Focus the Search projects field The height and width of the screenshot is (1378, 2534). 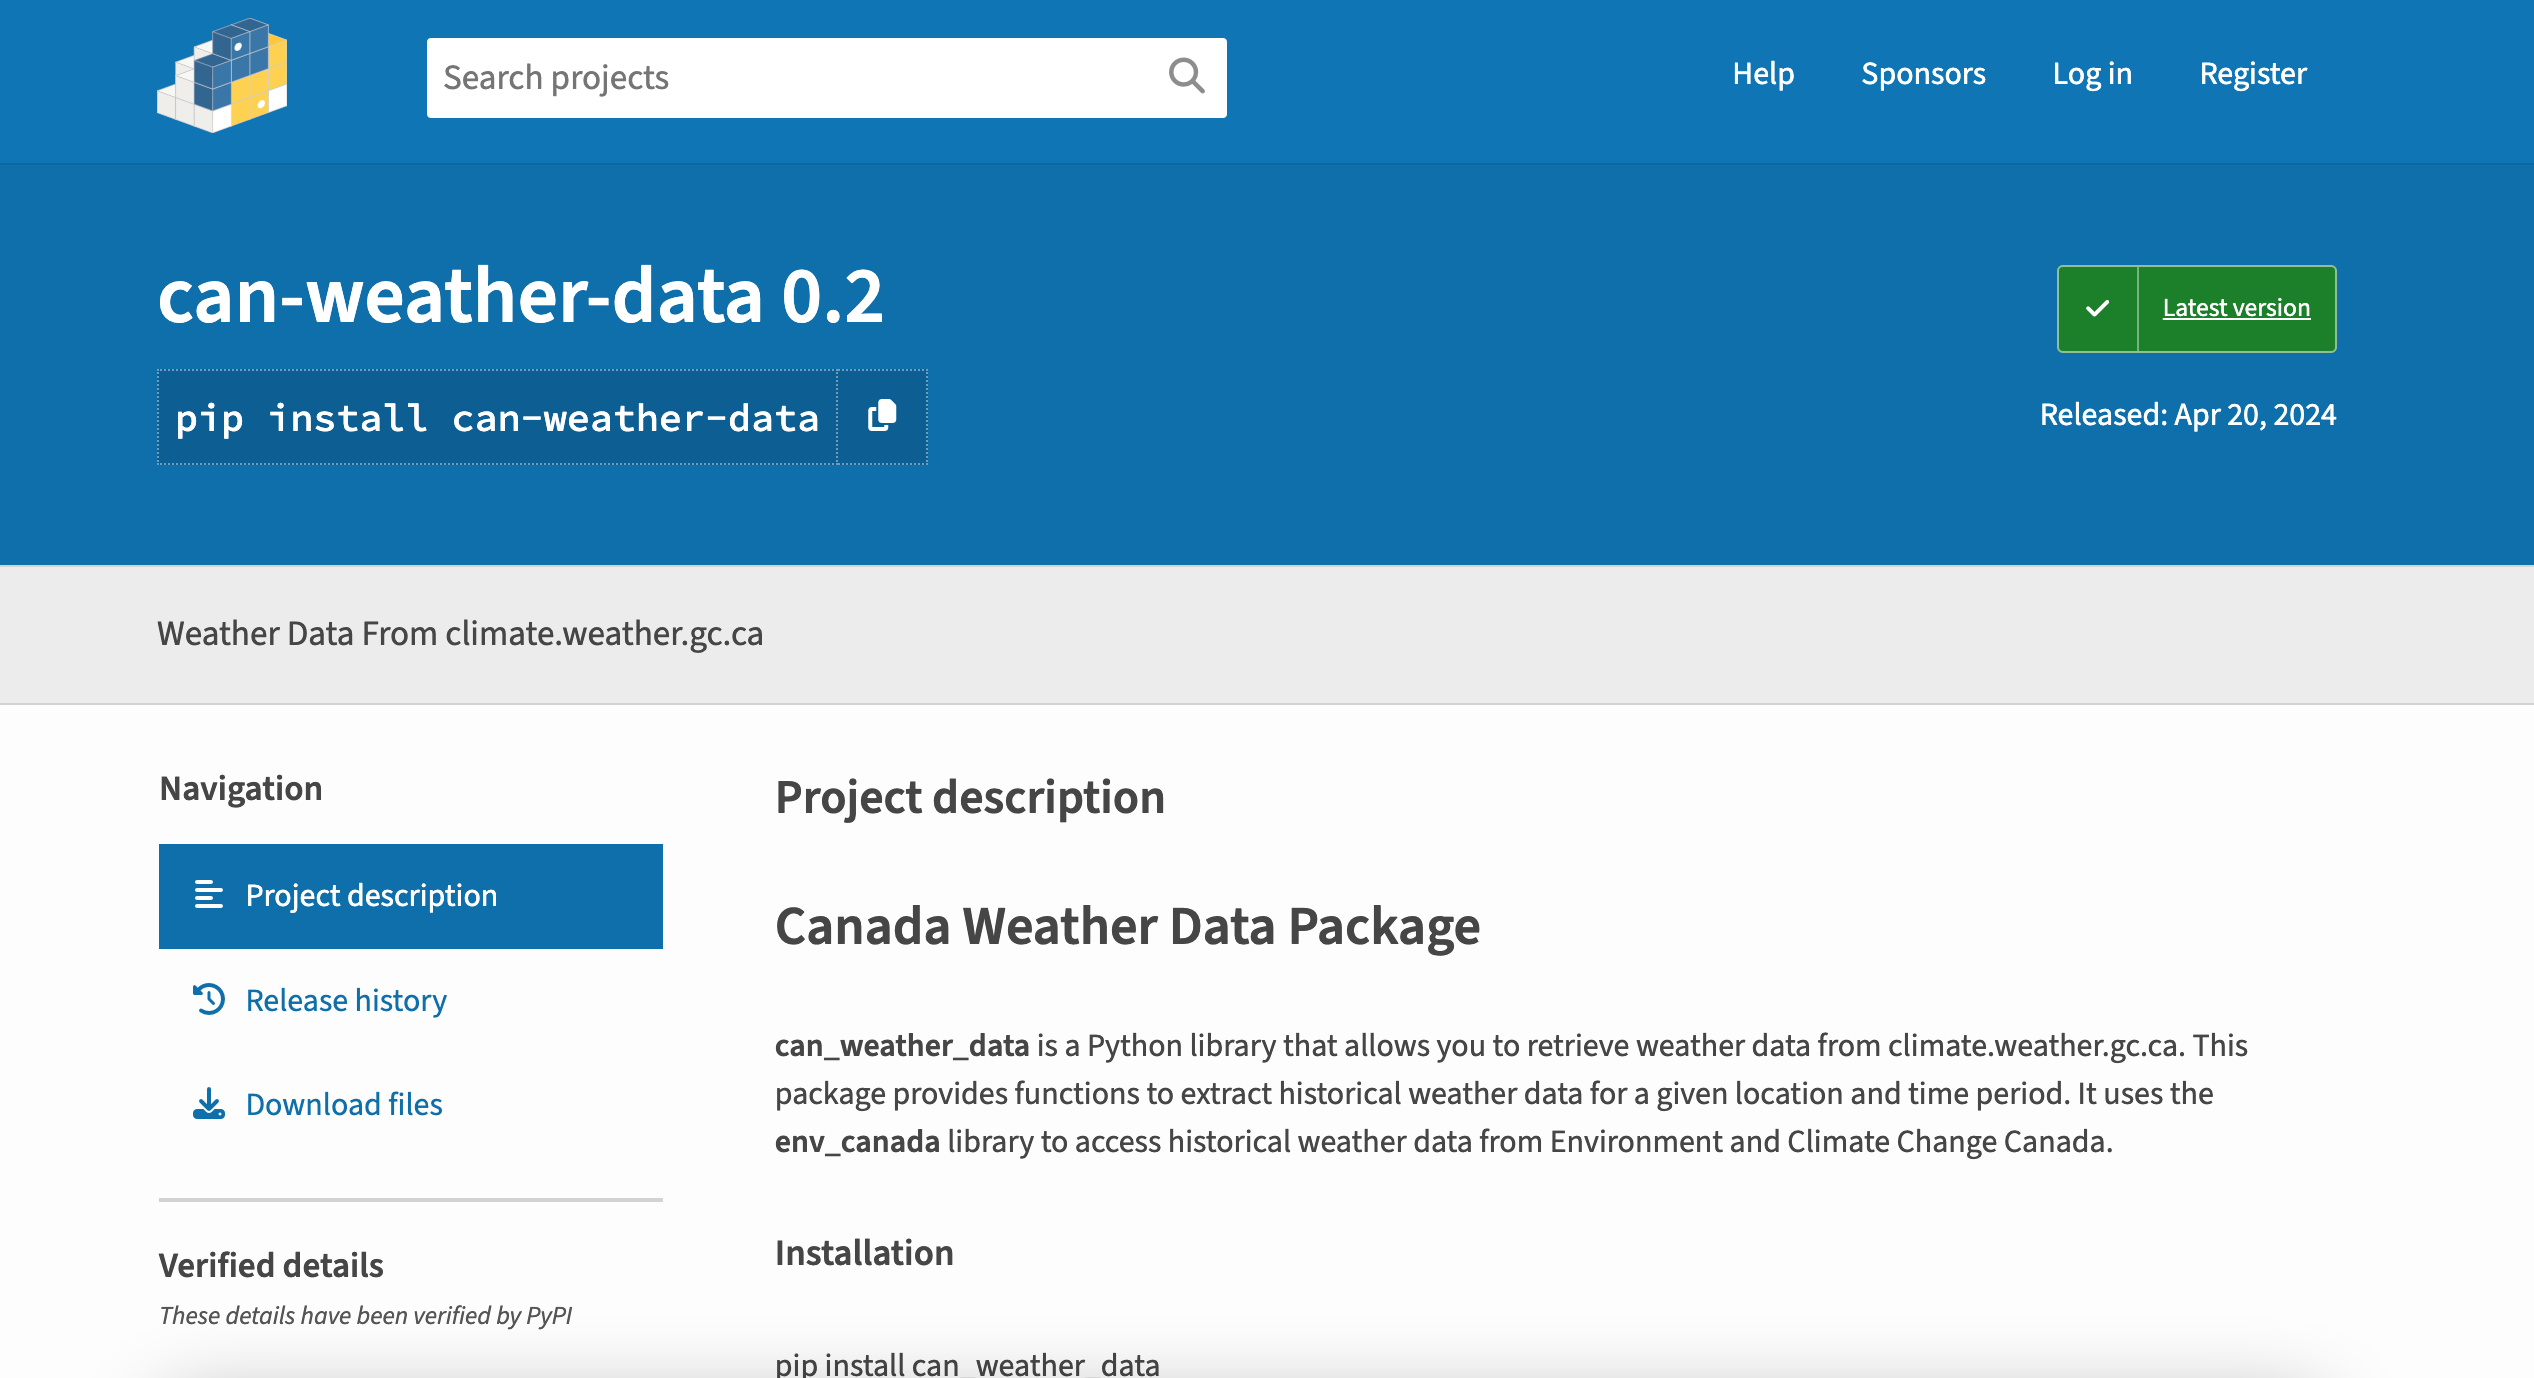coord(826,77)
